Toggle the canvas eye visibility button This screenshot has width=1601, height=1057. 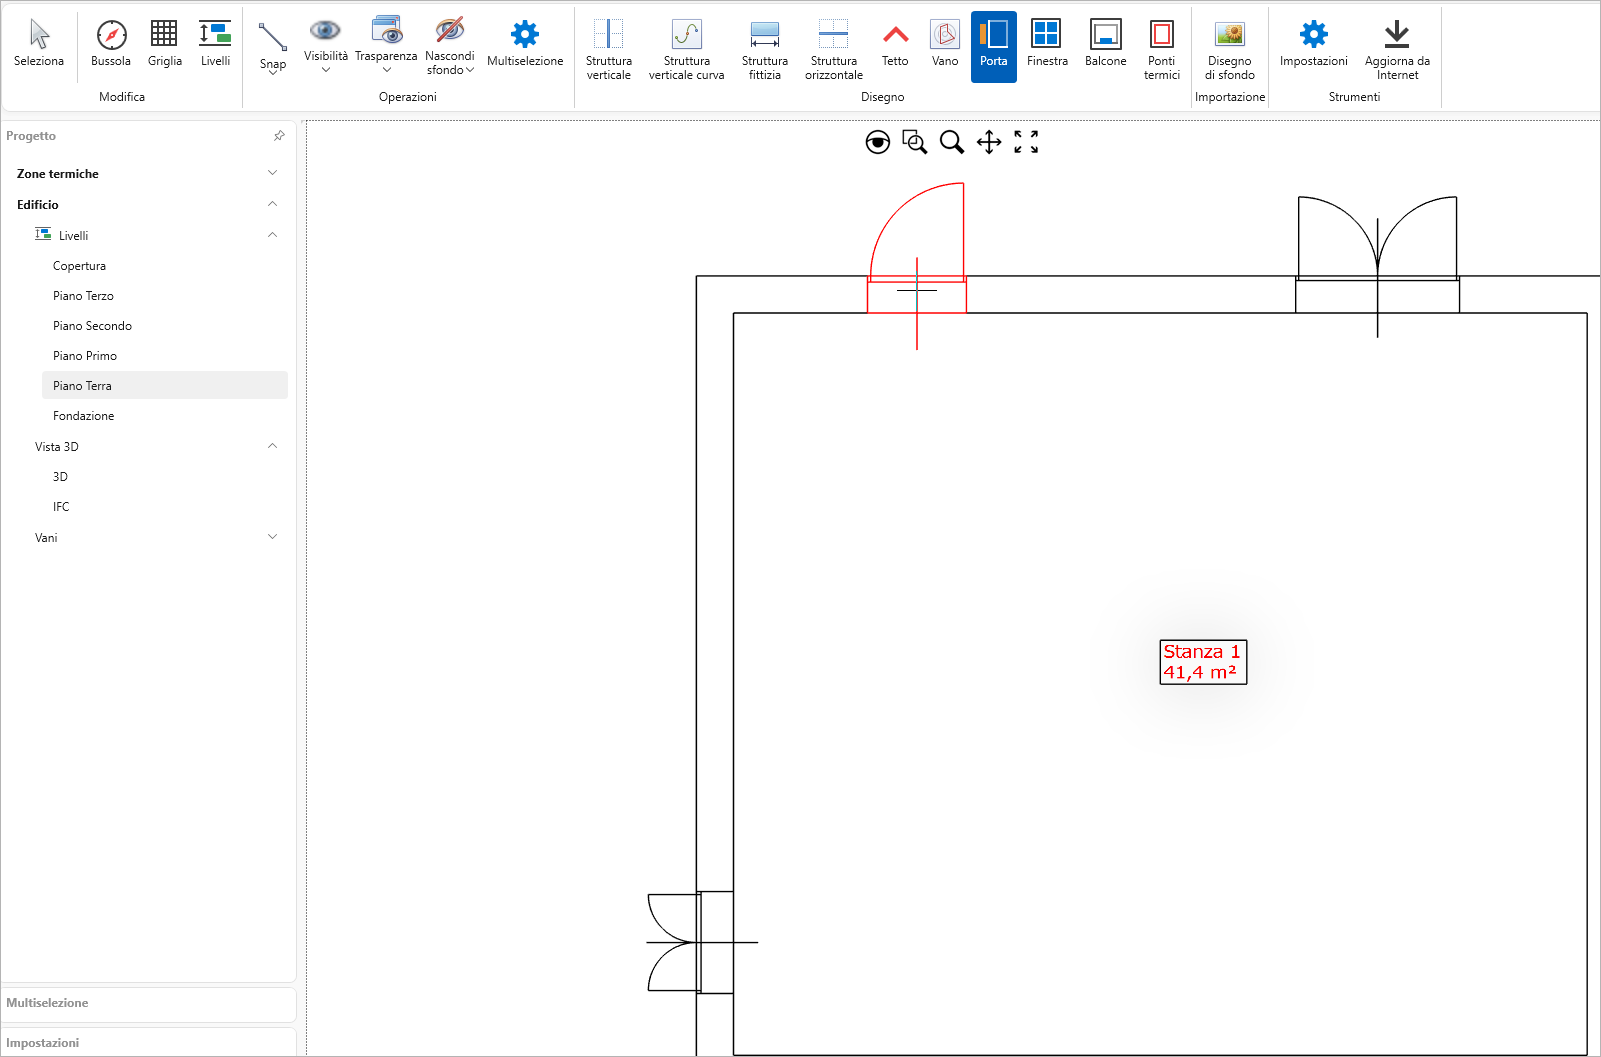[x=877, y=142]
